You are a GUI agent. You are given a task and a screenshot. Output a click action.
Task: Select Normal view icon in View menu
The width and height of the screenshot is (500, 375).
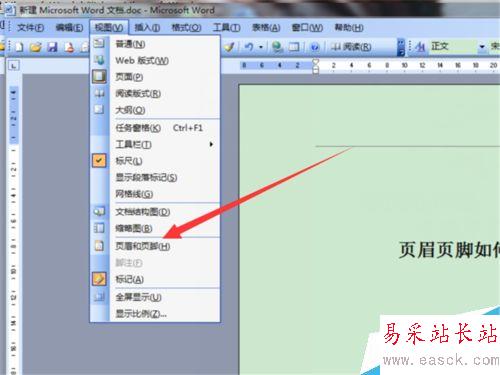click(x=99, y=43)
